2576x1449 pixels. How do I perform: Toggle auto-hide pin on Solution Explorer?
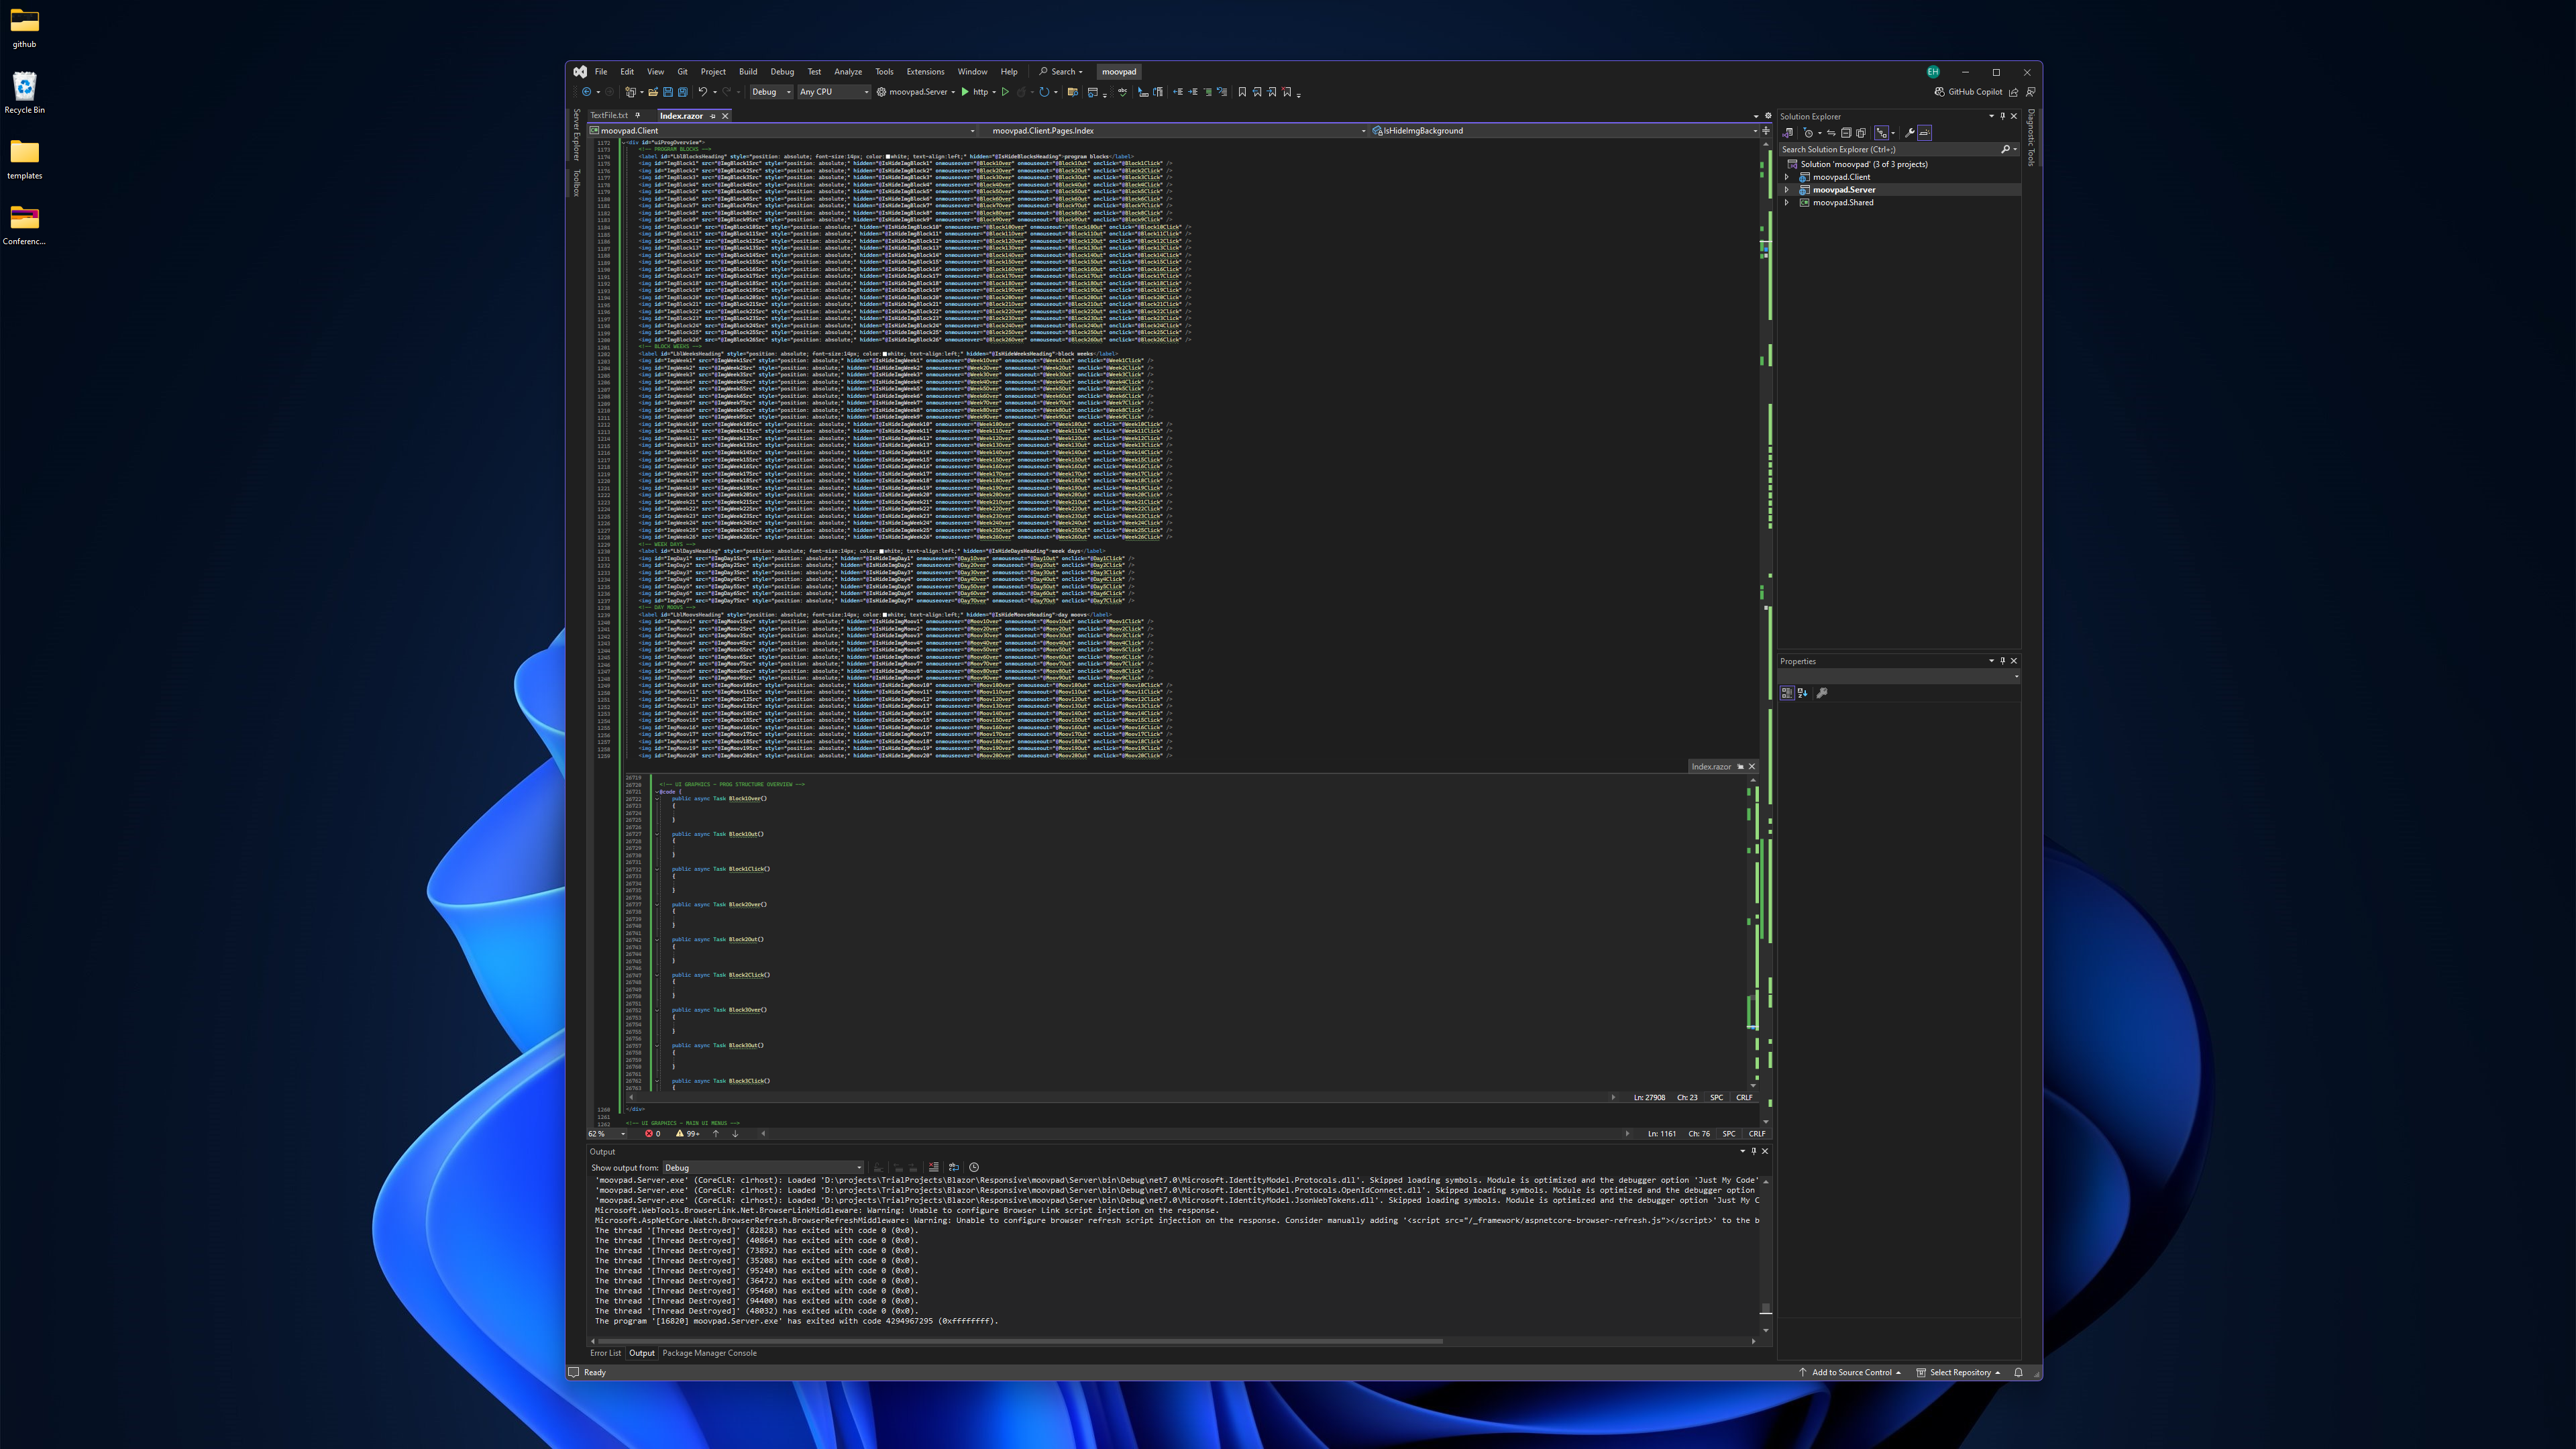2003,116
